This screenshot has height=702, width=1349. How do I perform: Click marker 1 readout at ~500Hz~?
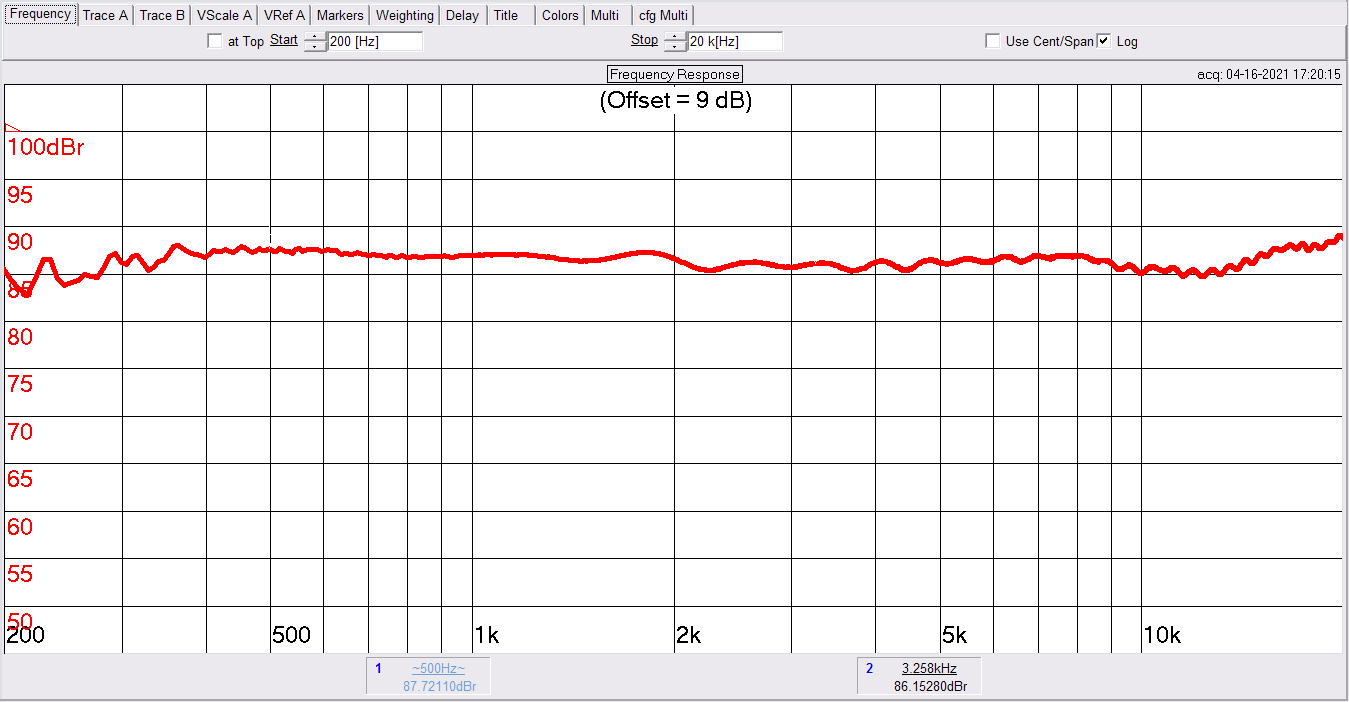[x=437, y=668]
